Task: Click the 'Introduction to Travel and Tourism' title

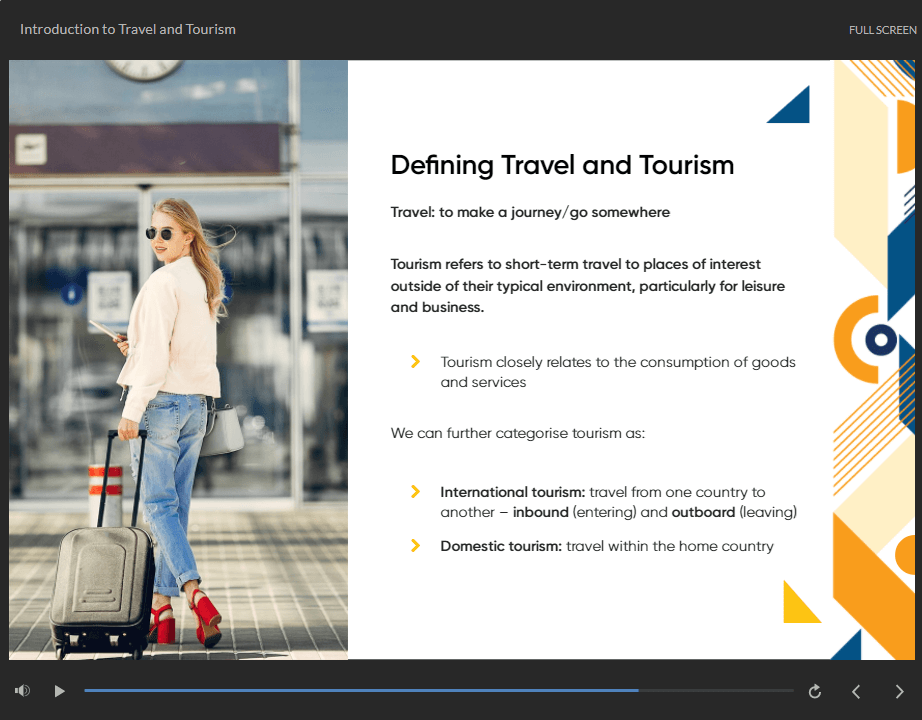Action: (x=128, y=29)
